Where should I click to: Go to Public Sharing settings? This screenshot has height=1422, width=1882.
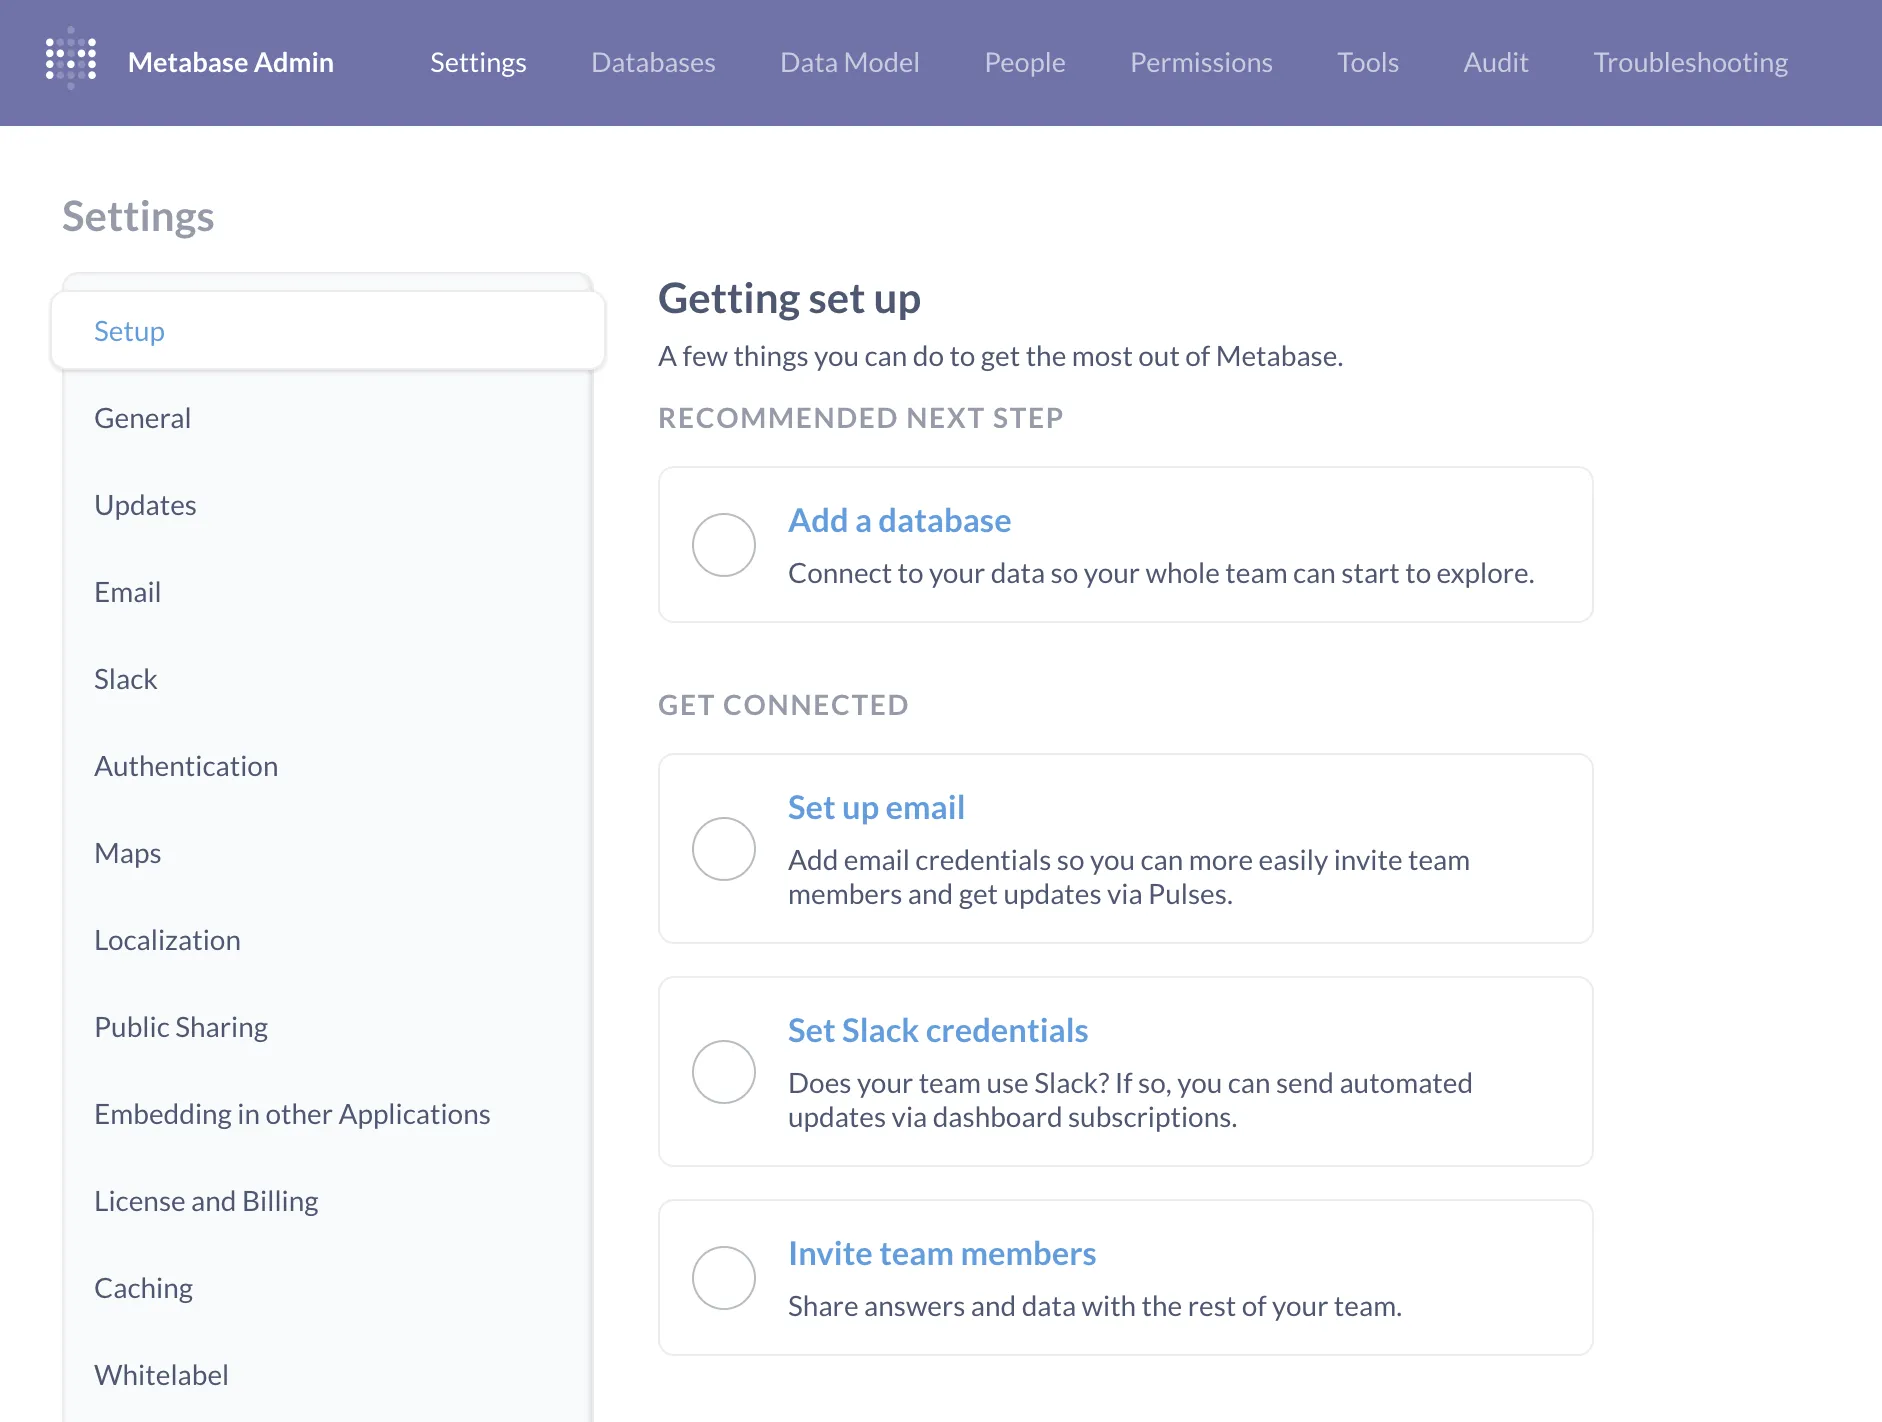180,1027
